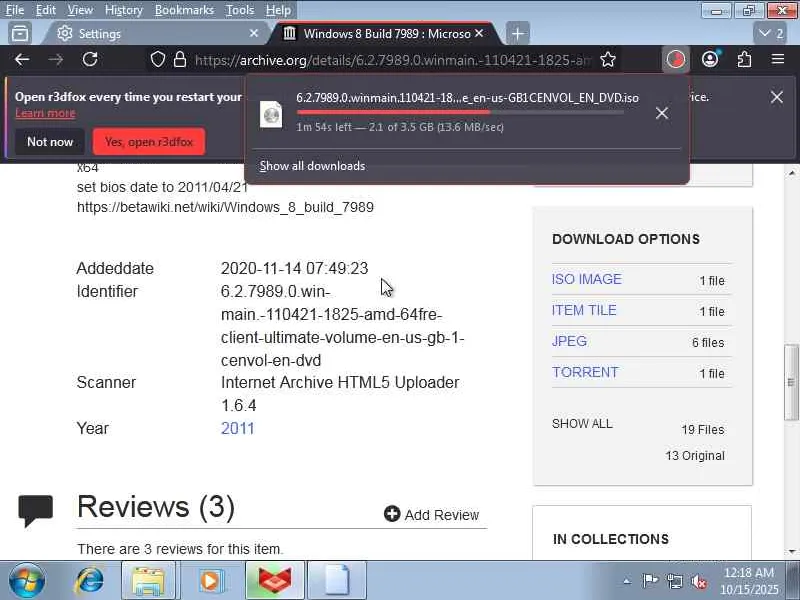800x600 pixels.
Task: Follow the Learn more link
Action: 45,113
